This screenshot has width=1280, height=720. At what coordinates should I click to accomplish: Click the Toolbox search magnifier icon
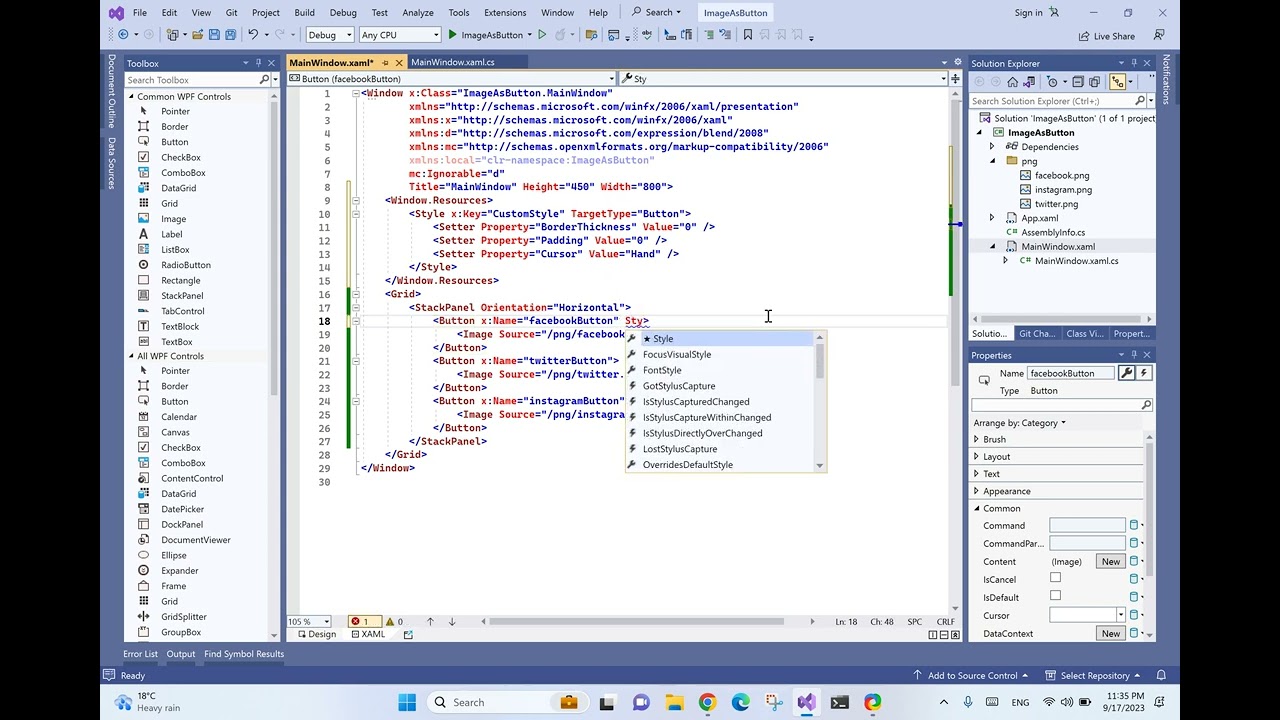[264, 80]
